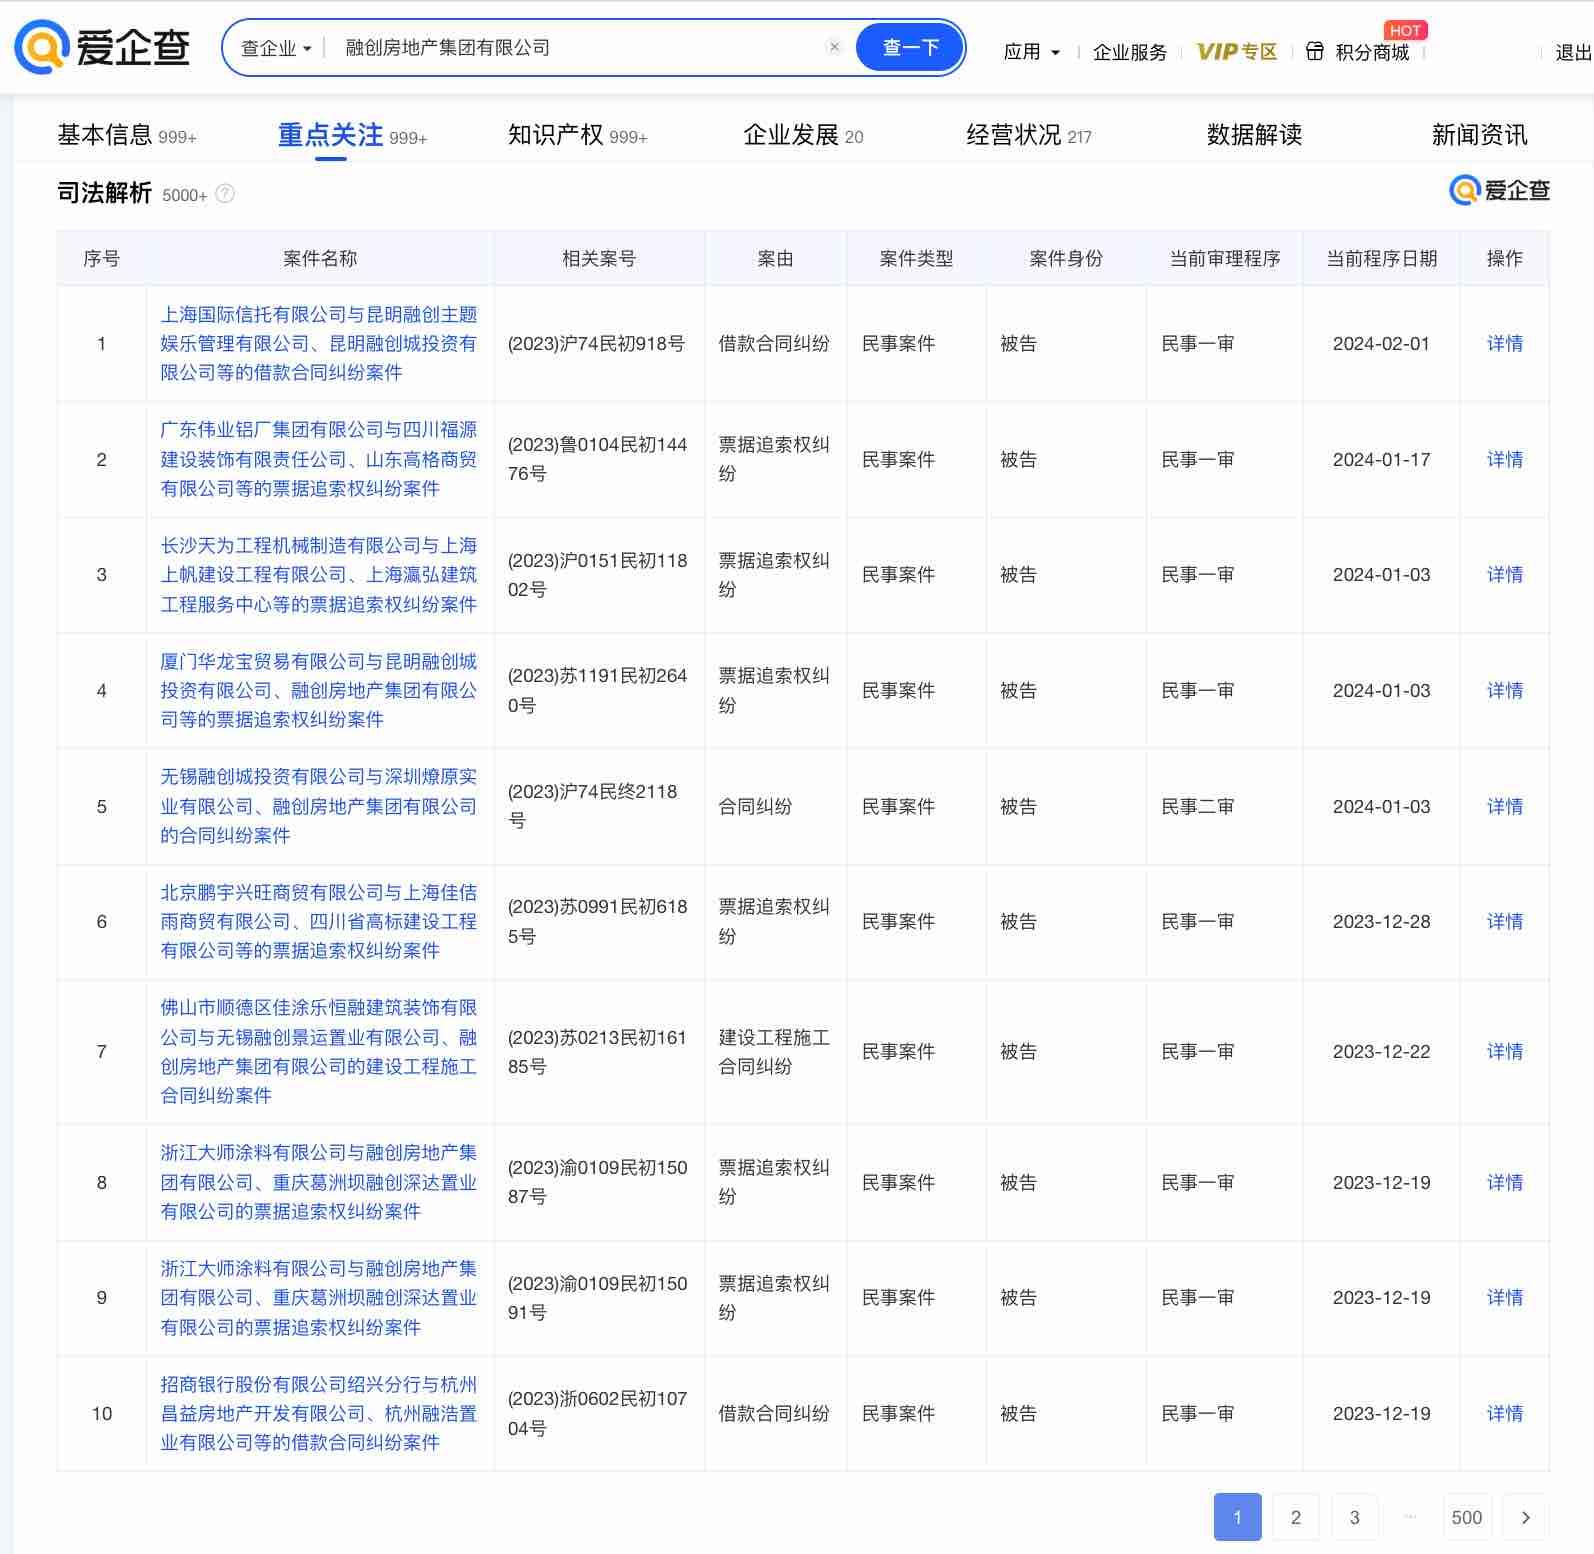Click the 查一下 search button

coord(910,47)
